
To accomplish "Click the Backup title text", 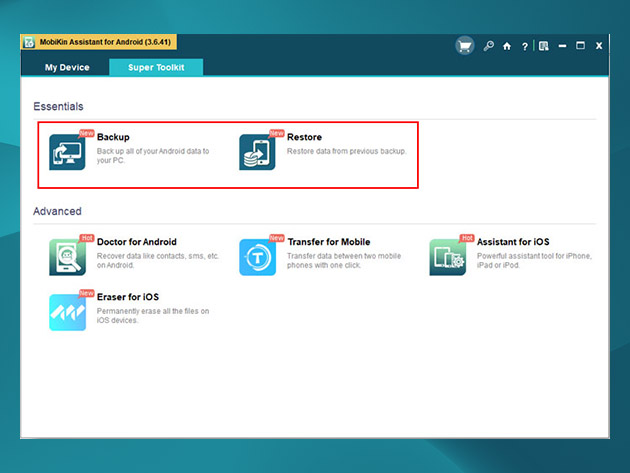I will point(113,137).
